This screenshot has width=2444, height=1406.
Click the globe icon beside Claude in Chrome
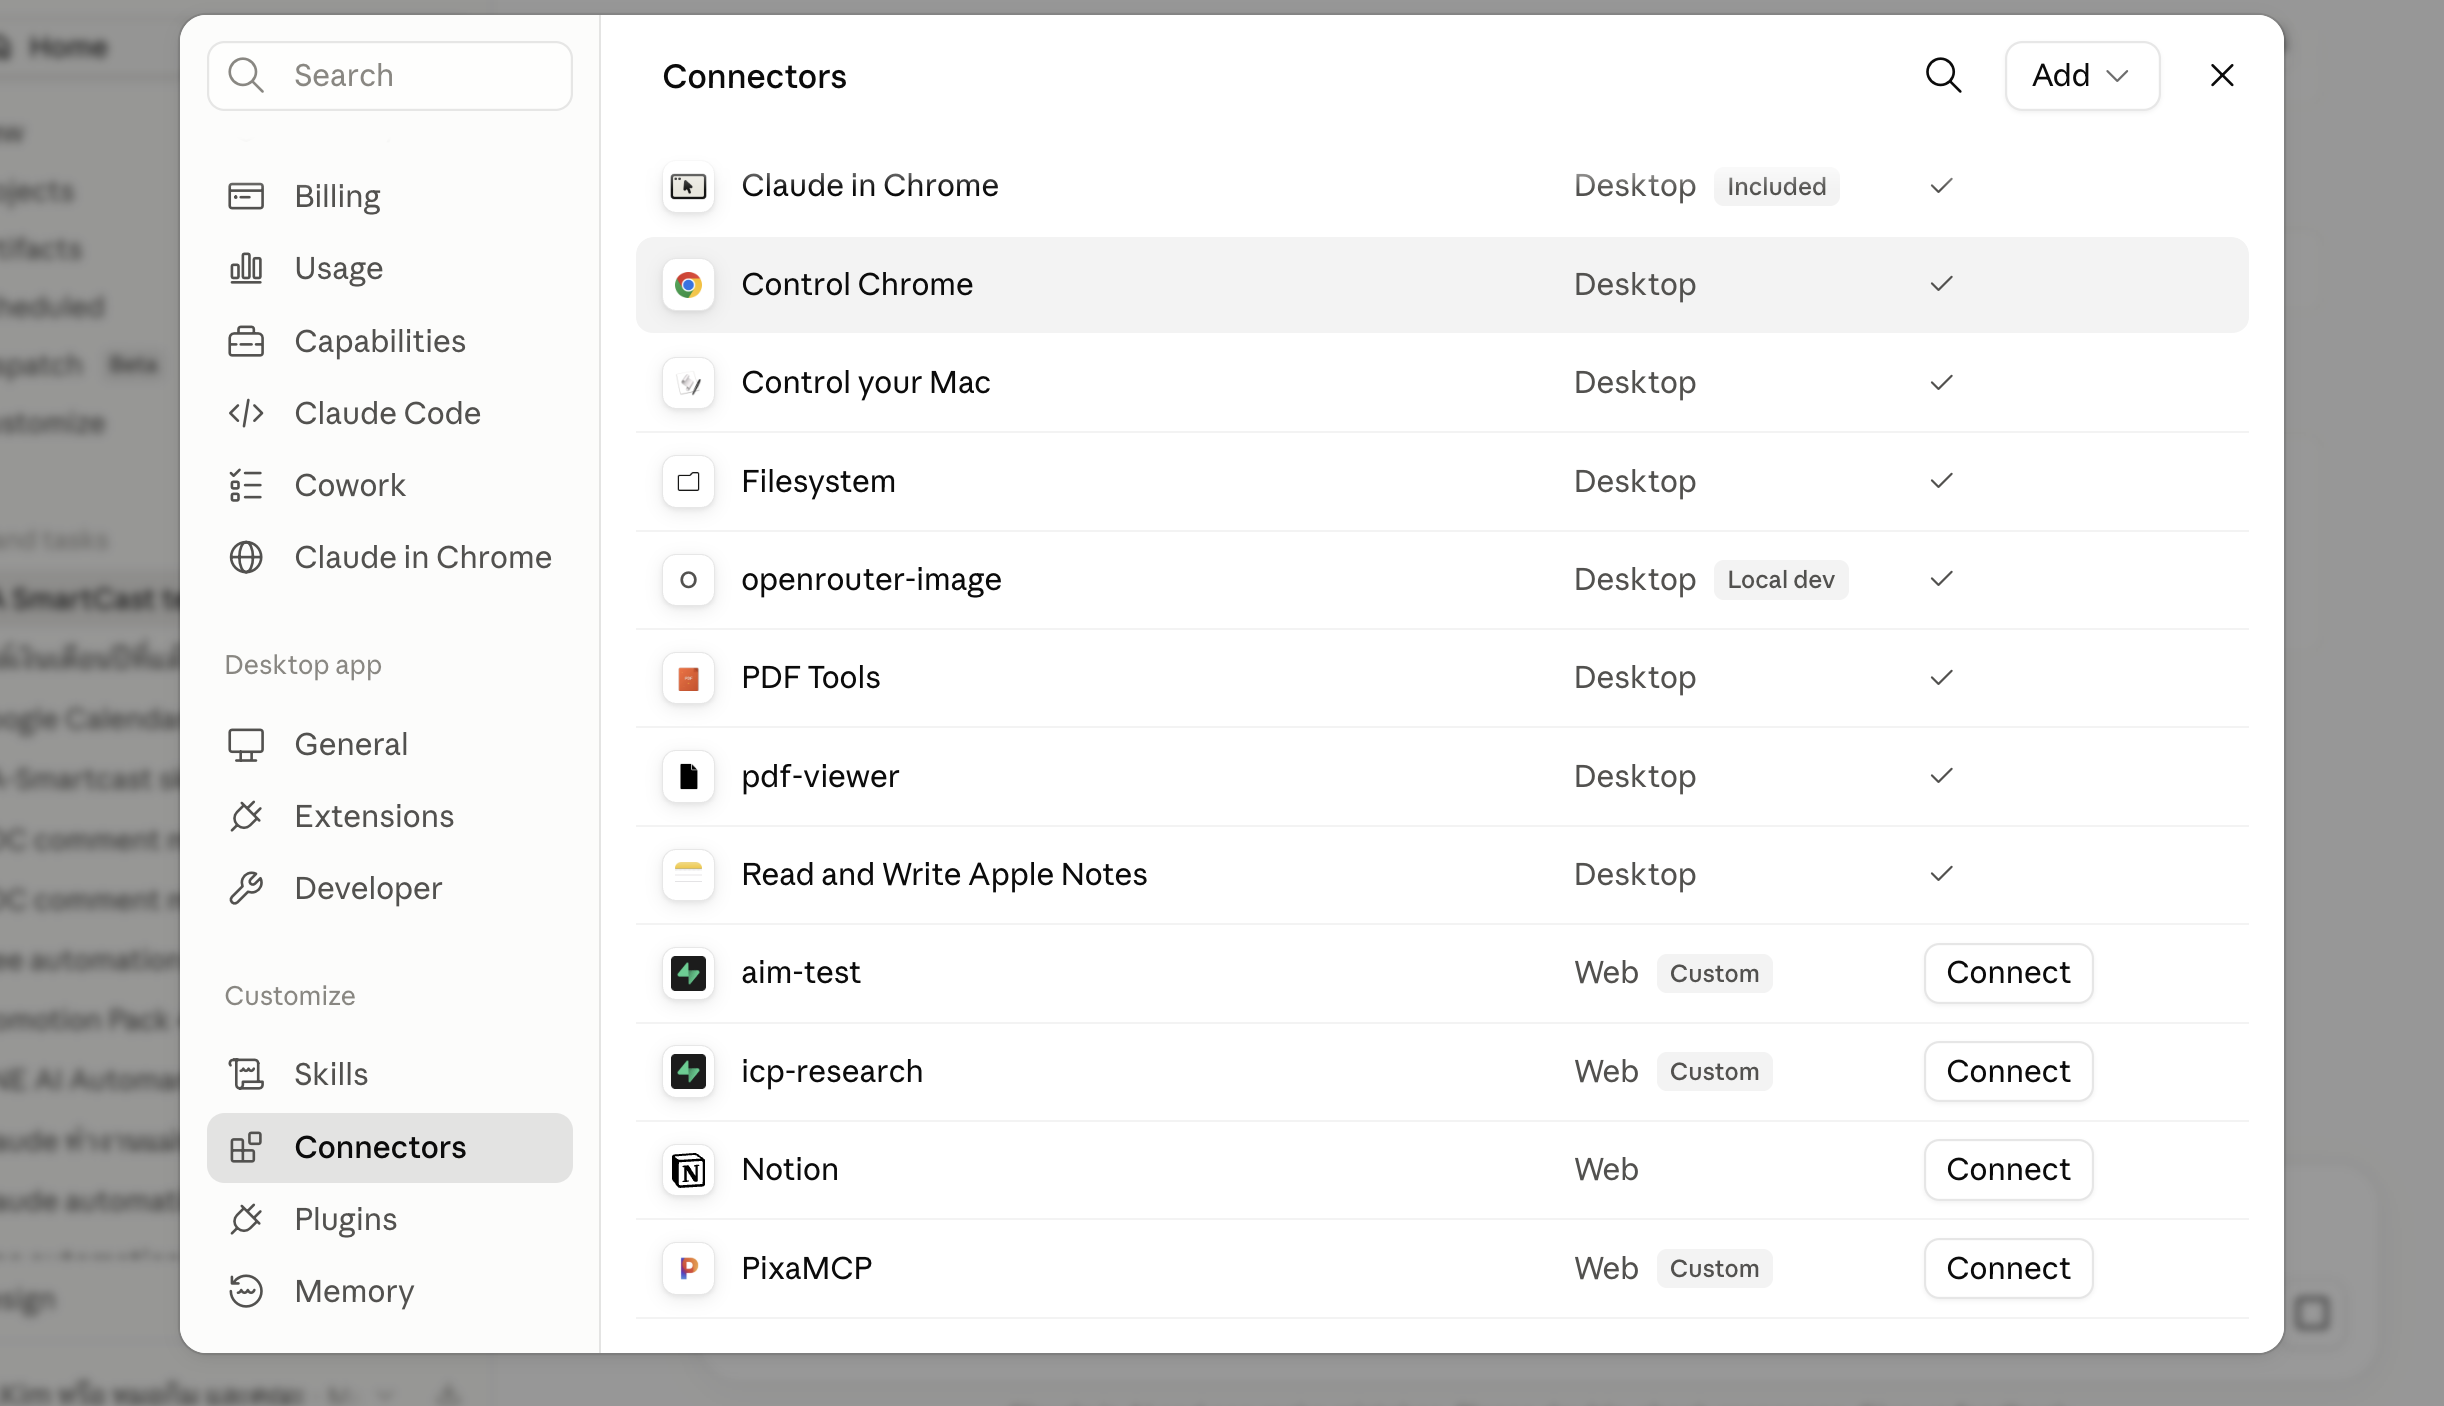pos(246,557)
